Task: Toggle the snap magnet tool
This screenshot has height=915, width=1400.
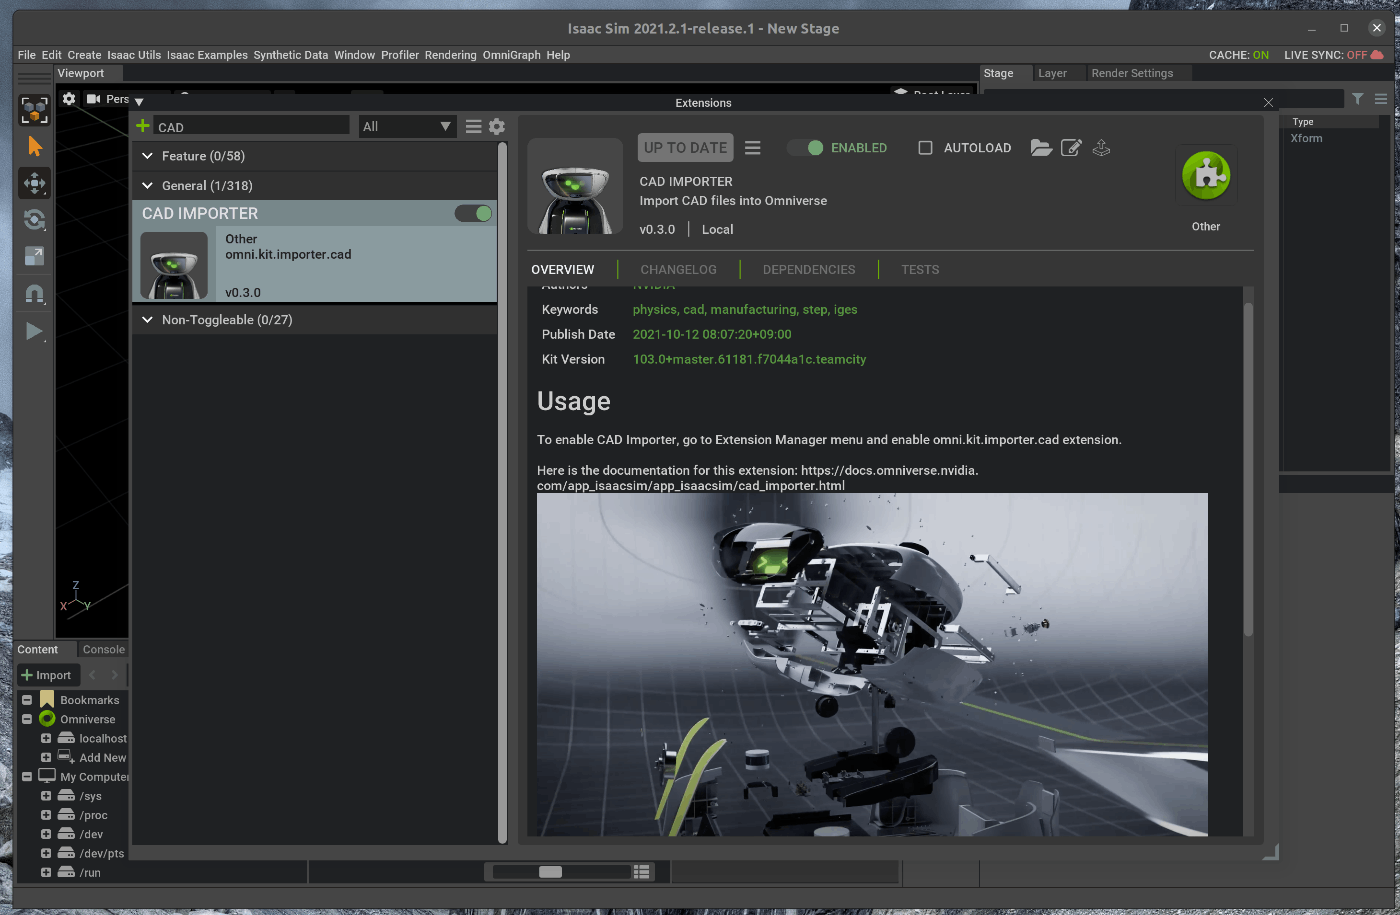Action: (35, 294)
